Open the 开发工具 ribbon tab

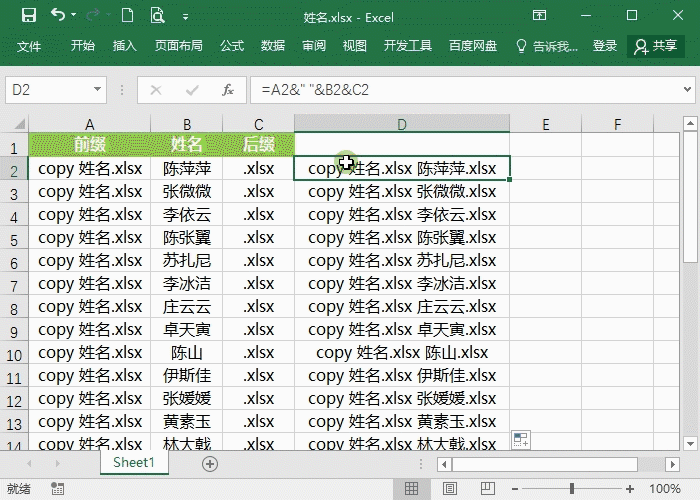pos(408,46)
